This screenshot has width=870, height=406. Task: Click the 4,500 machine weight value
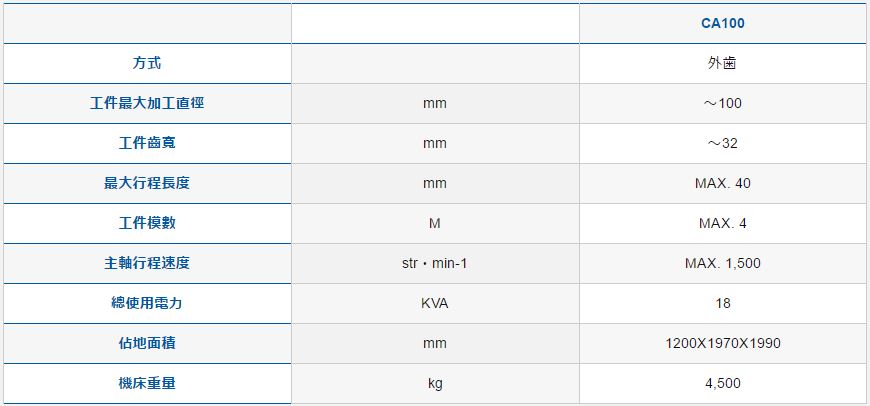(x=723, y=383)
